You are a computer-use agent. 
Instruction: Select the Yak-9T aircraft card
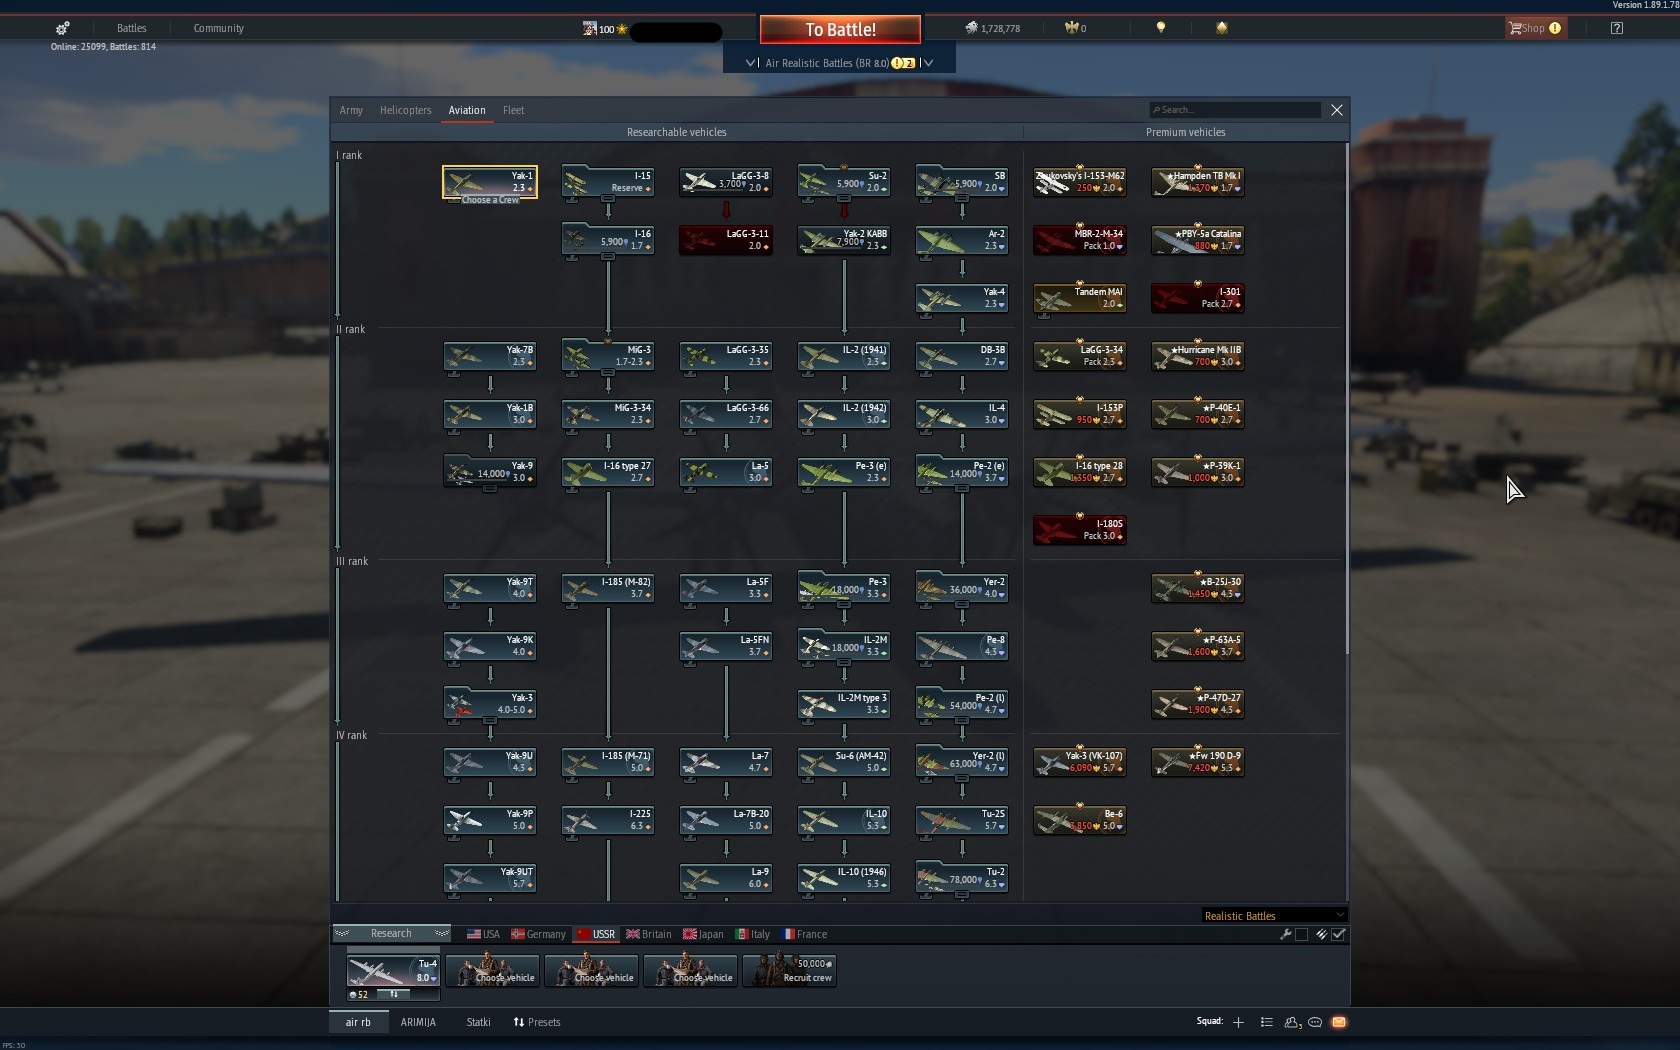[490, 588]
